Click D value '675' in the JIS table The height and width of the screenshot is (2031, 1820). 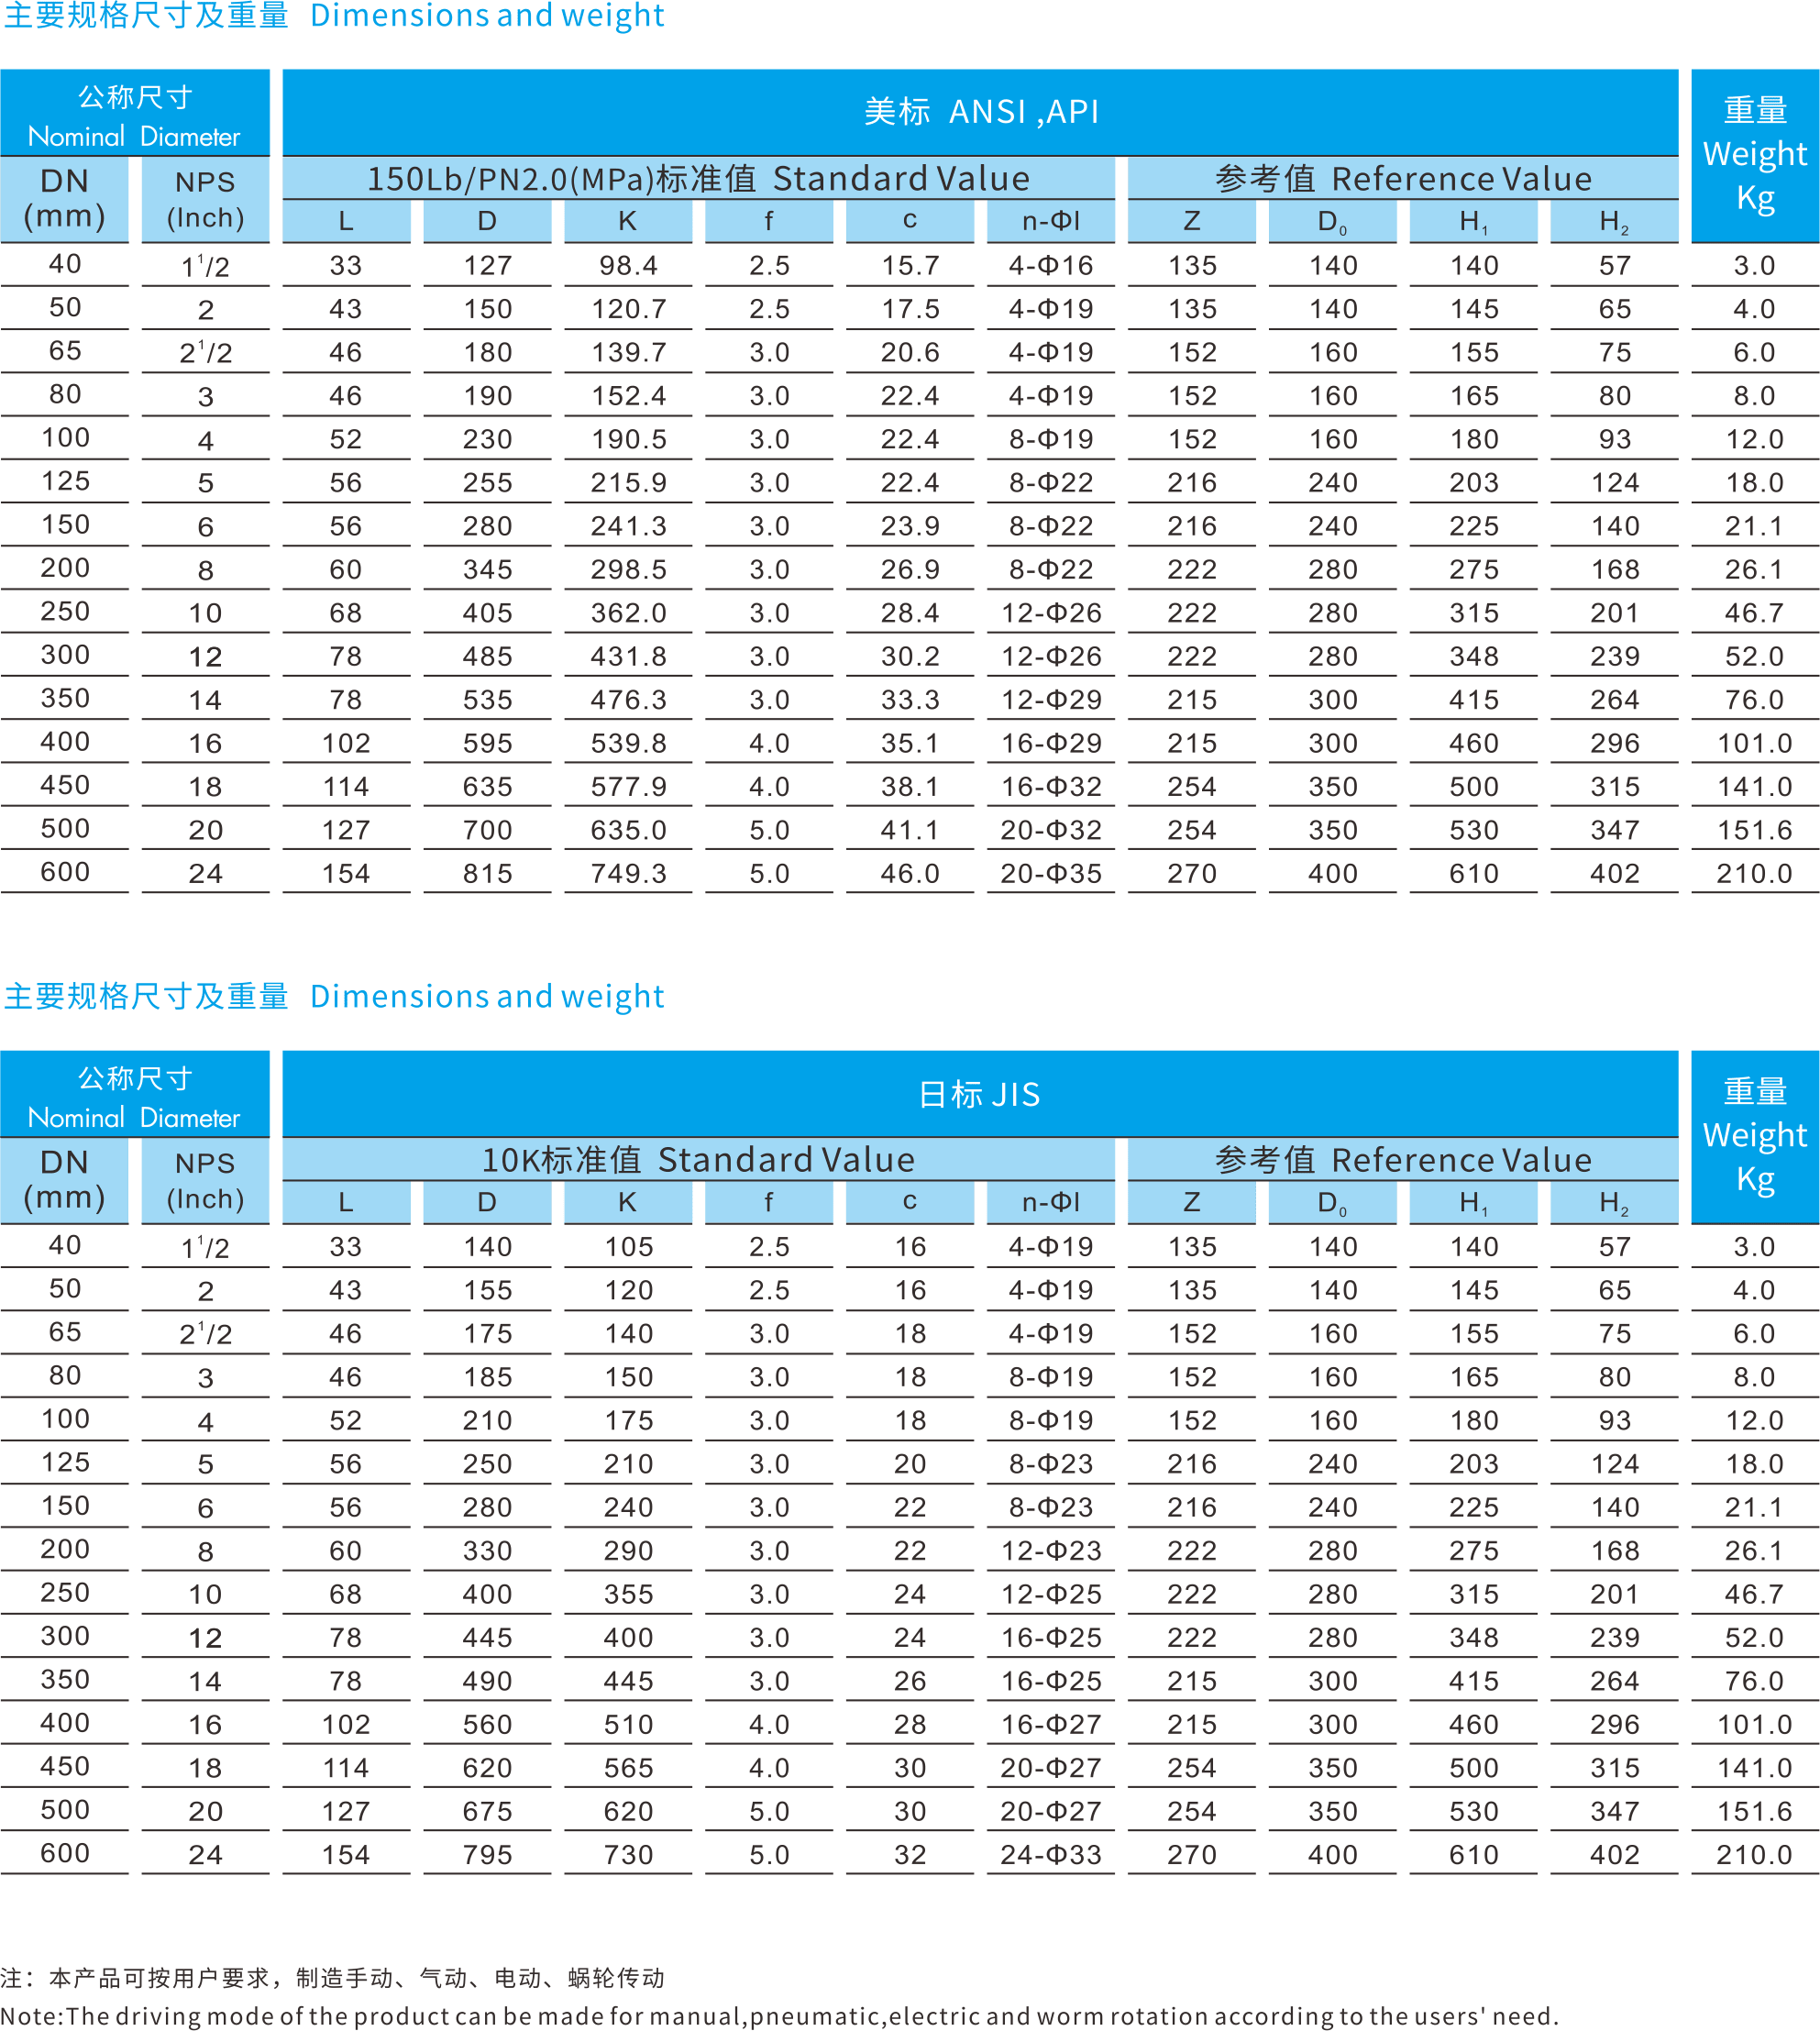(487, 1812)
